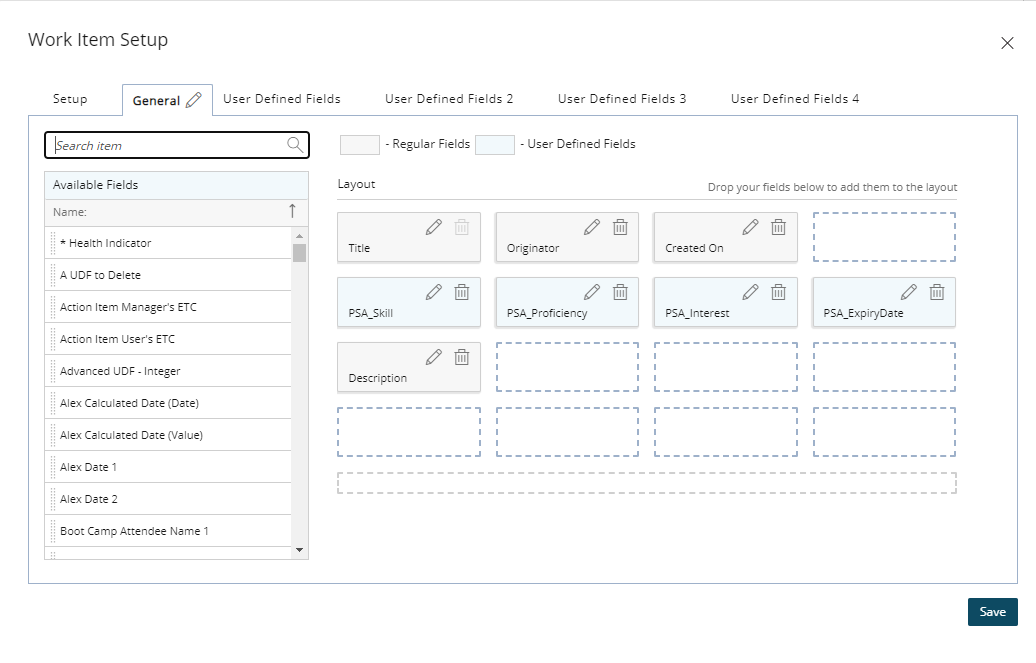Switch to User Defined Fields tab
This screenshot has height=663, width=1036.
coord(282,99)
